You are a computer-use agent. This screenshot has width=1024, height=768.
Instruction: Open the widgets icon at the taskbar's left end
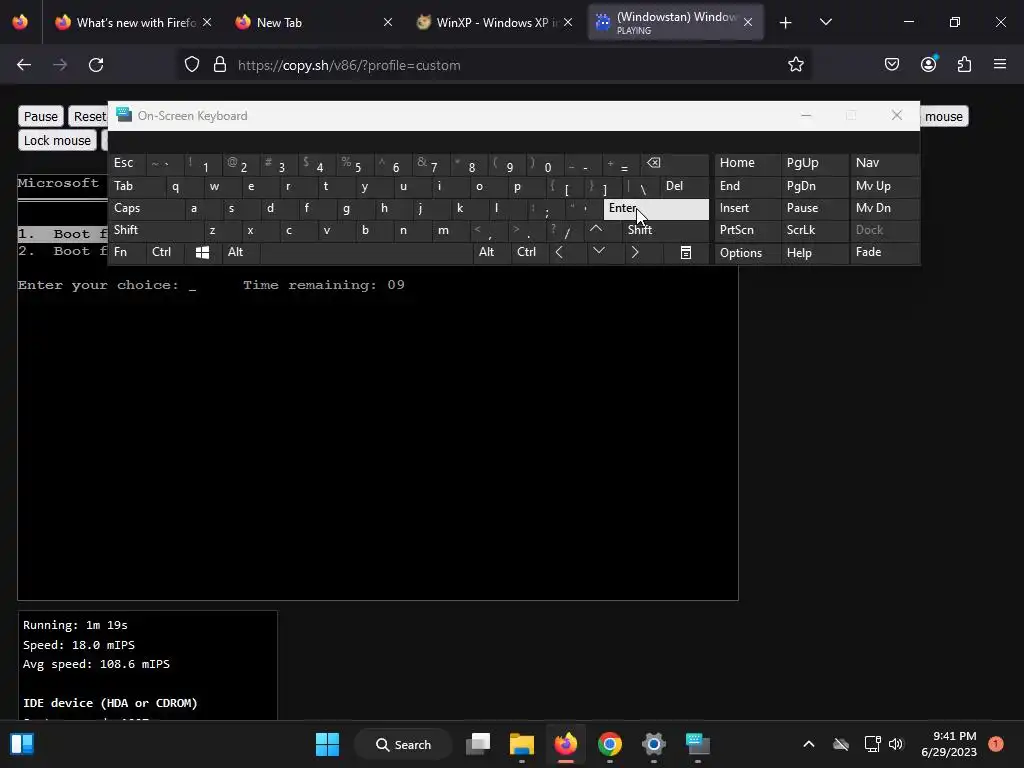pos(22,744)
